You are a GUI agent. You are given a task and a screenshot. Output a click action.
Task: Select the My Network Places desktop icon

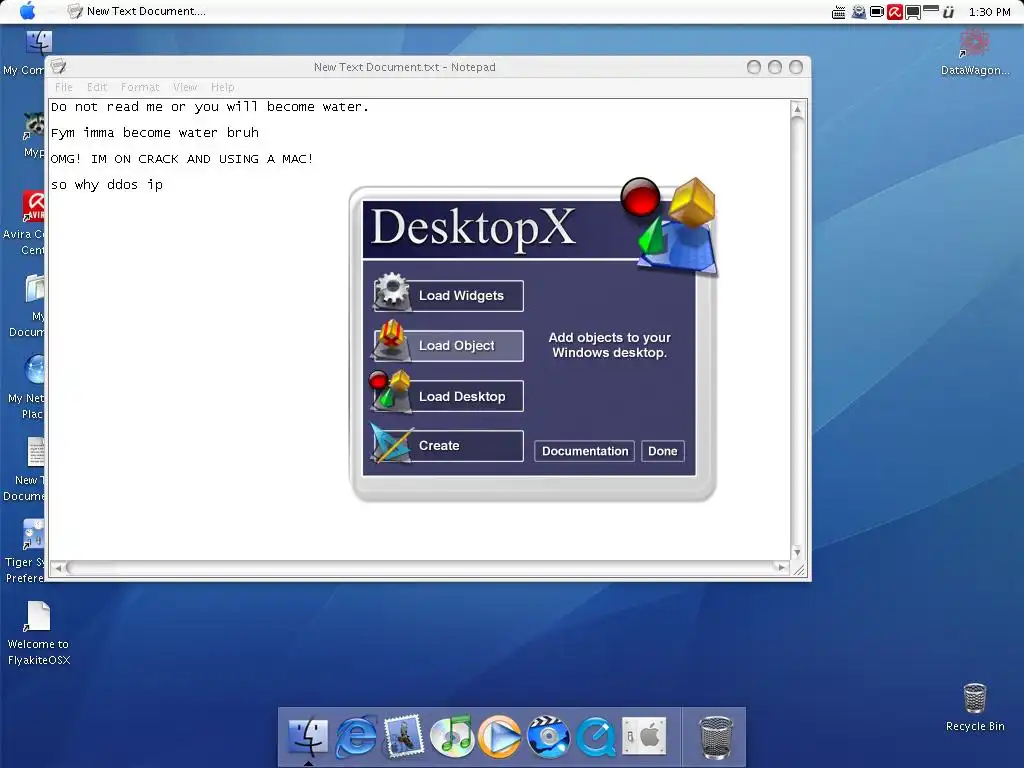[25, 387]
